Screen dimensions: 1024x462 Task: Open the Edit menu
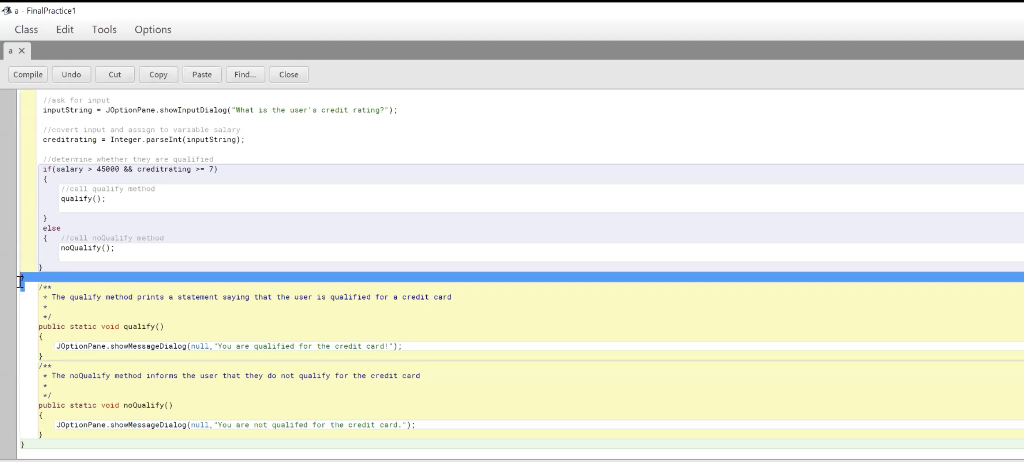[x=65, y=29]
